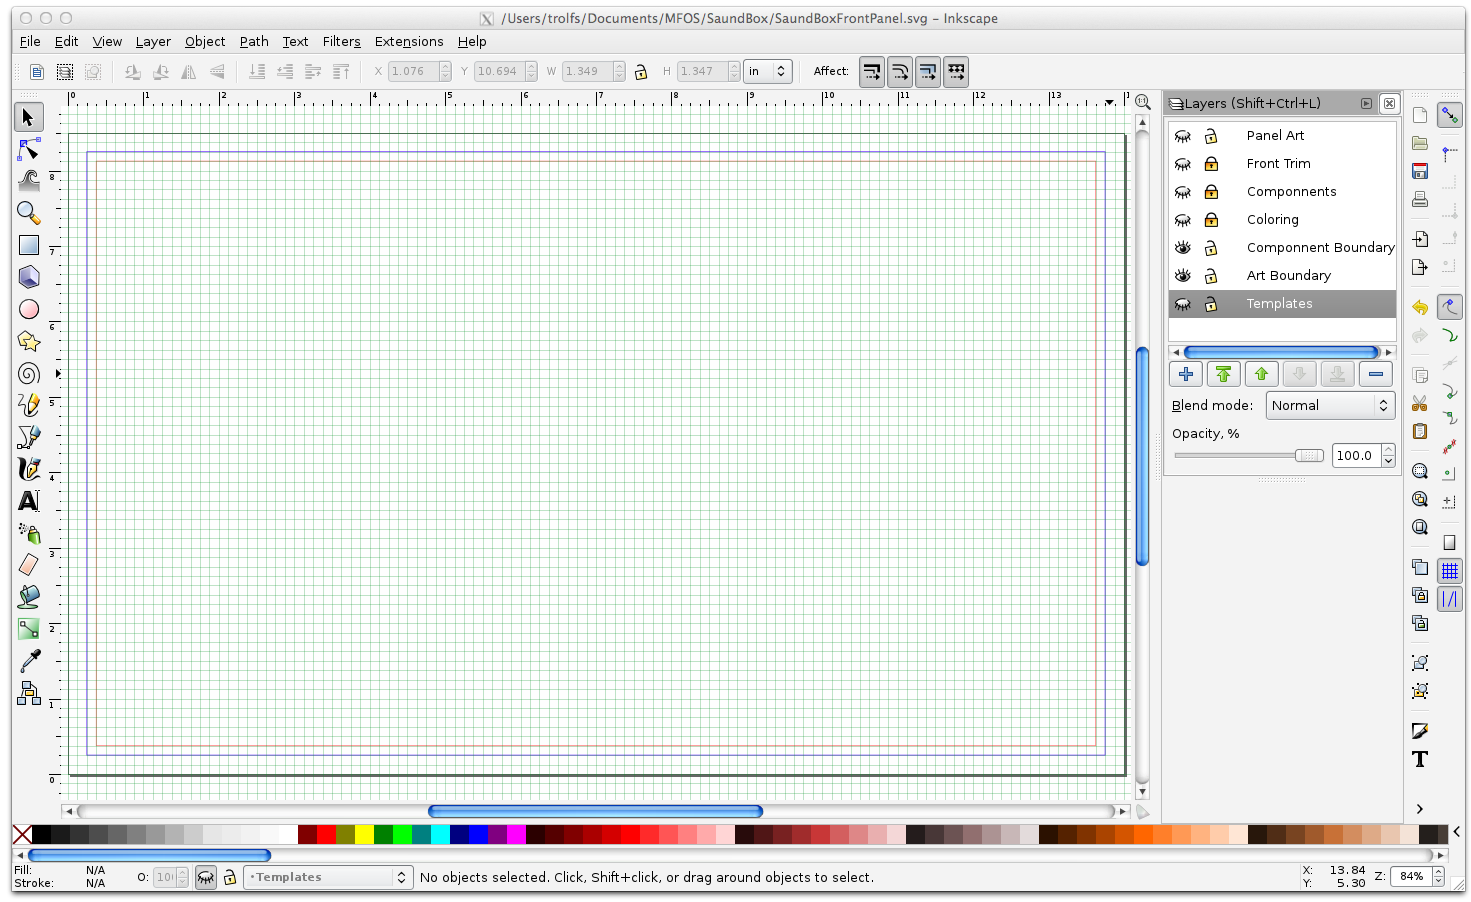Select the Ellipse circle tool
Viewport: 1471px width, 902px height.
coord(29,309)
